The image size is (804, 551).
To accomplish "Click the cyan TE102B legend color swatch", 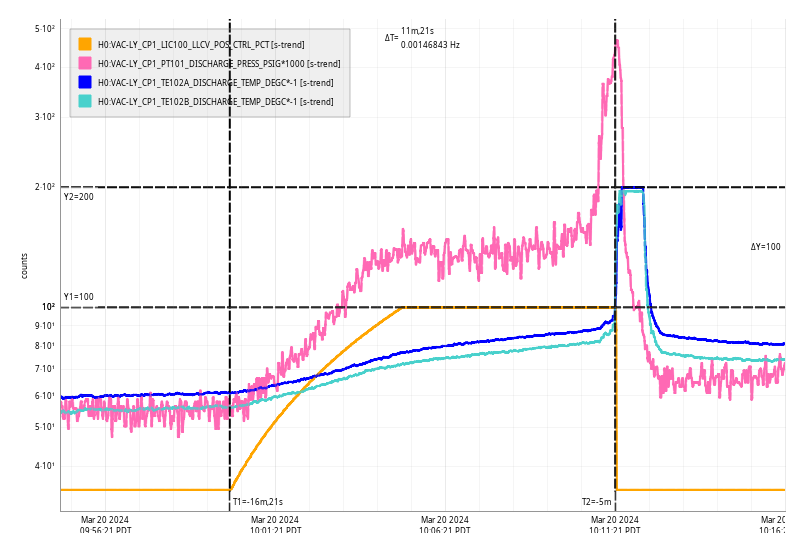I will pyautogui.click(x=85, y=101).
